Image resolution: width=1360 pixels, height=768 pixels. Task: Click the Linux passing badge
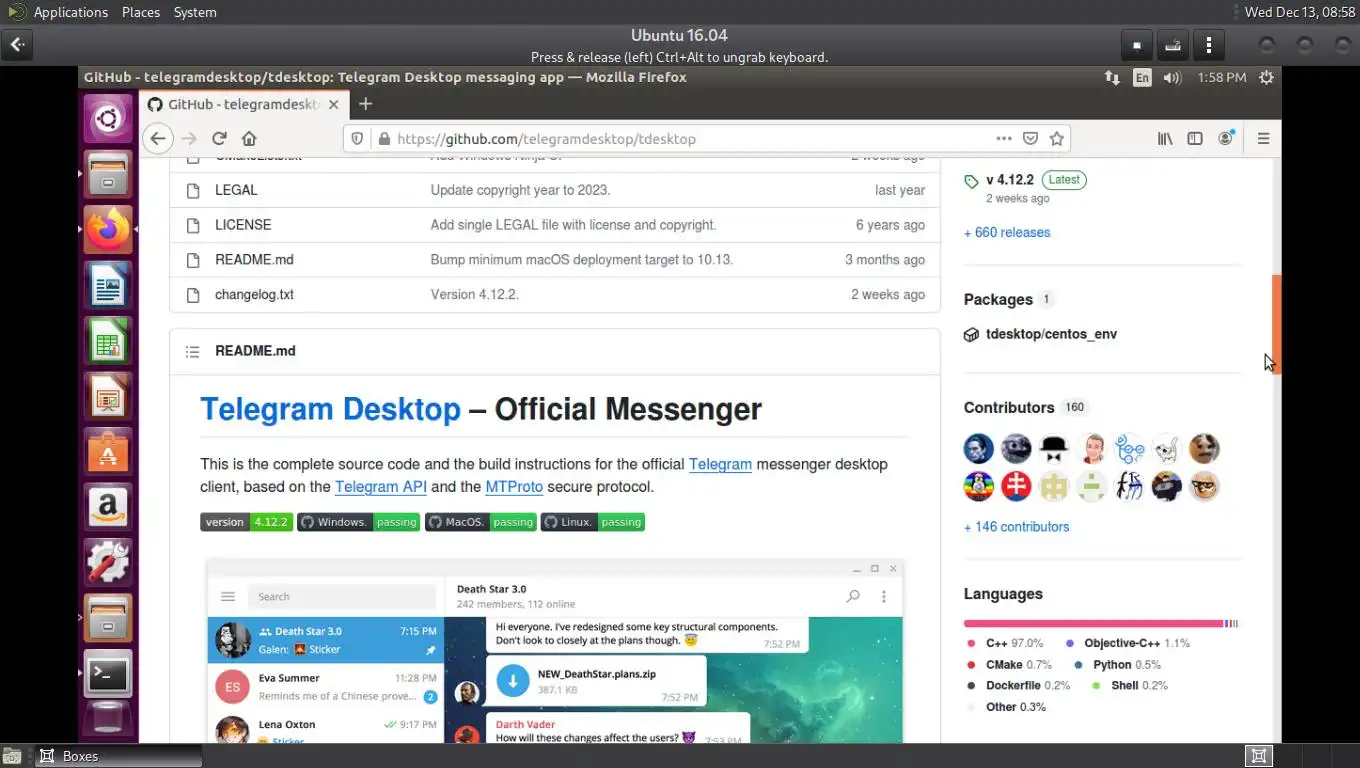[x=593, y=522]
